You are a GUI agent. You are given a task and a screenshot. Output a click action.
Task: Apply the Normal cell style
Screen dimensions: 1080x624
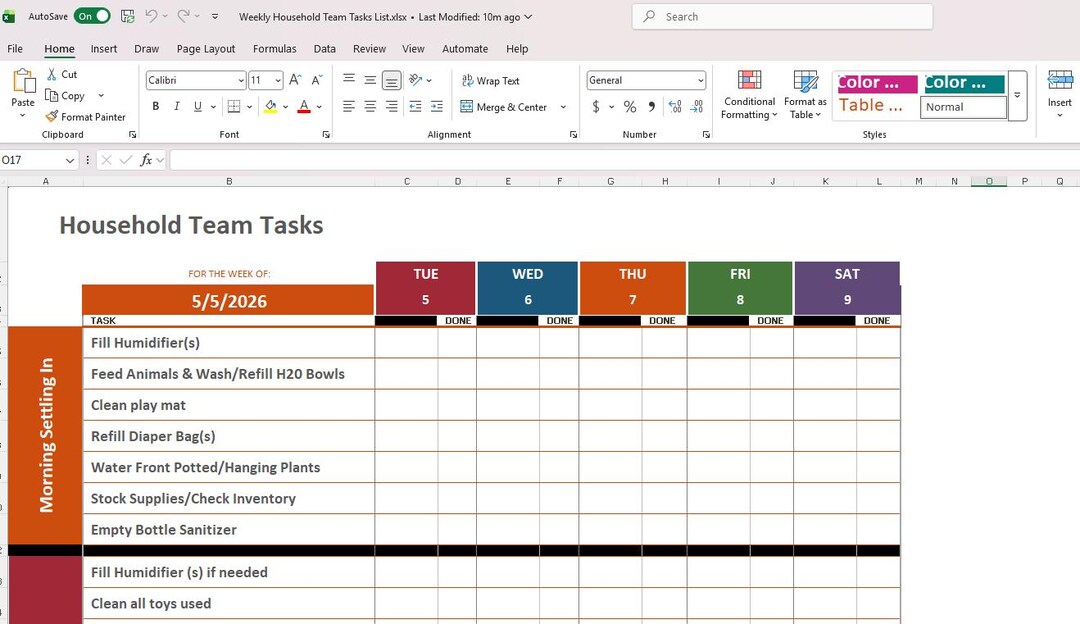click(x=963, y=107)
